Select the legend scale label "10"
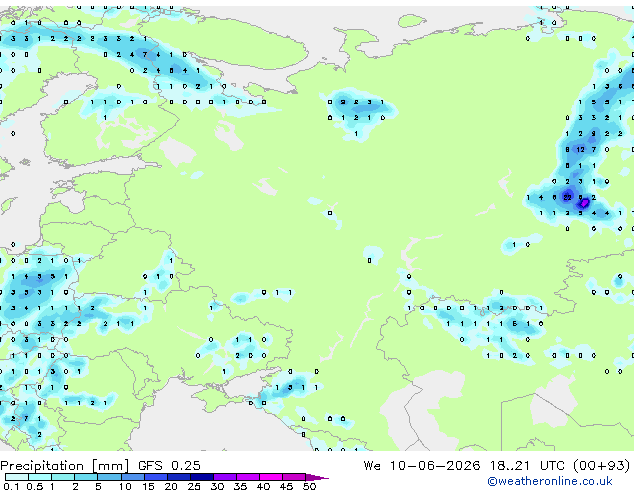The image size is (634, 490). point(125,486)
